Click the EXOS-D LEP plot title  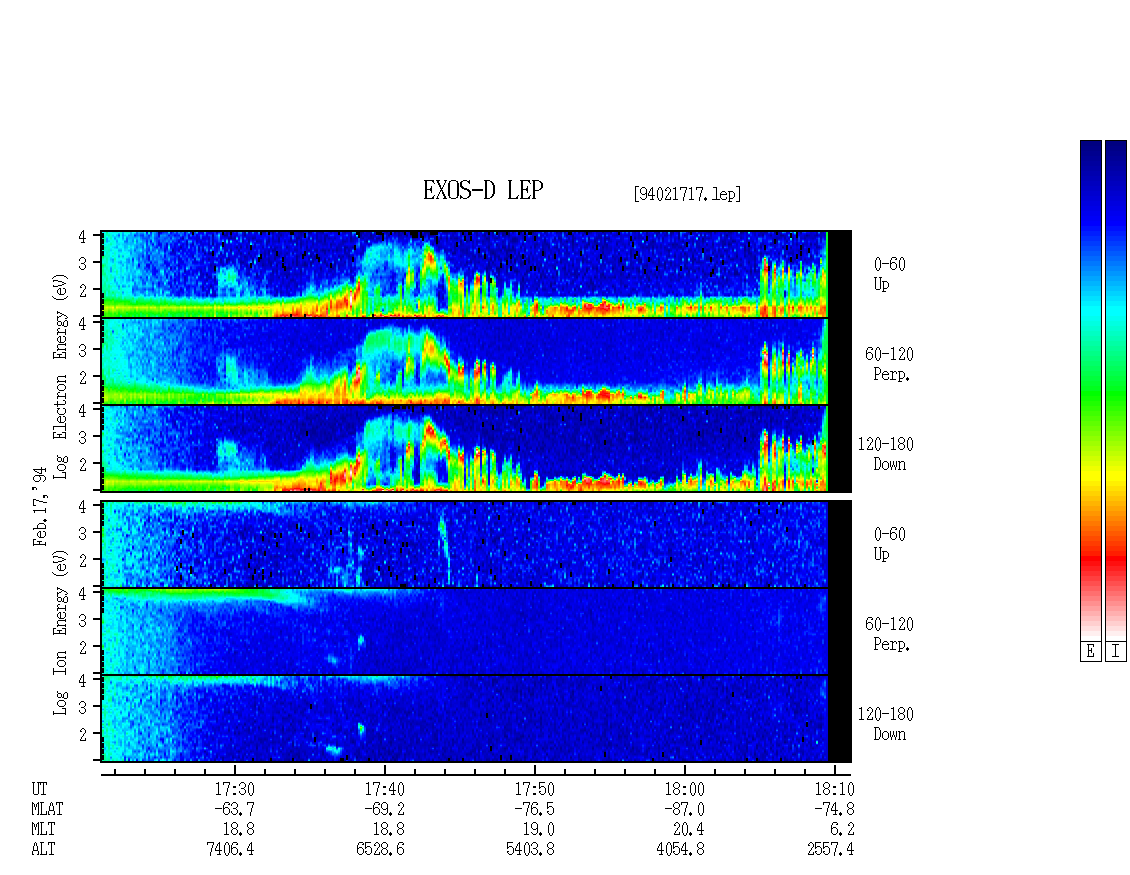[x=483, y=190]
